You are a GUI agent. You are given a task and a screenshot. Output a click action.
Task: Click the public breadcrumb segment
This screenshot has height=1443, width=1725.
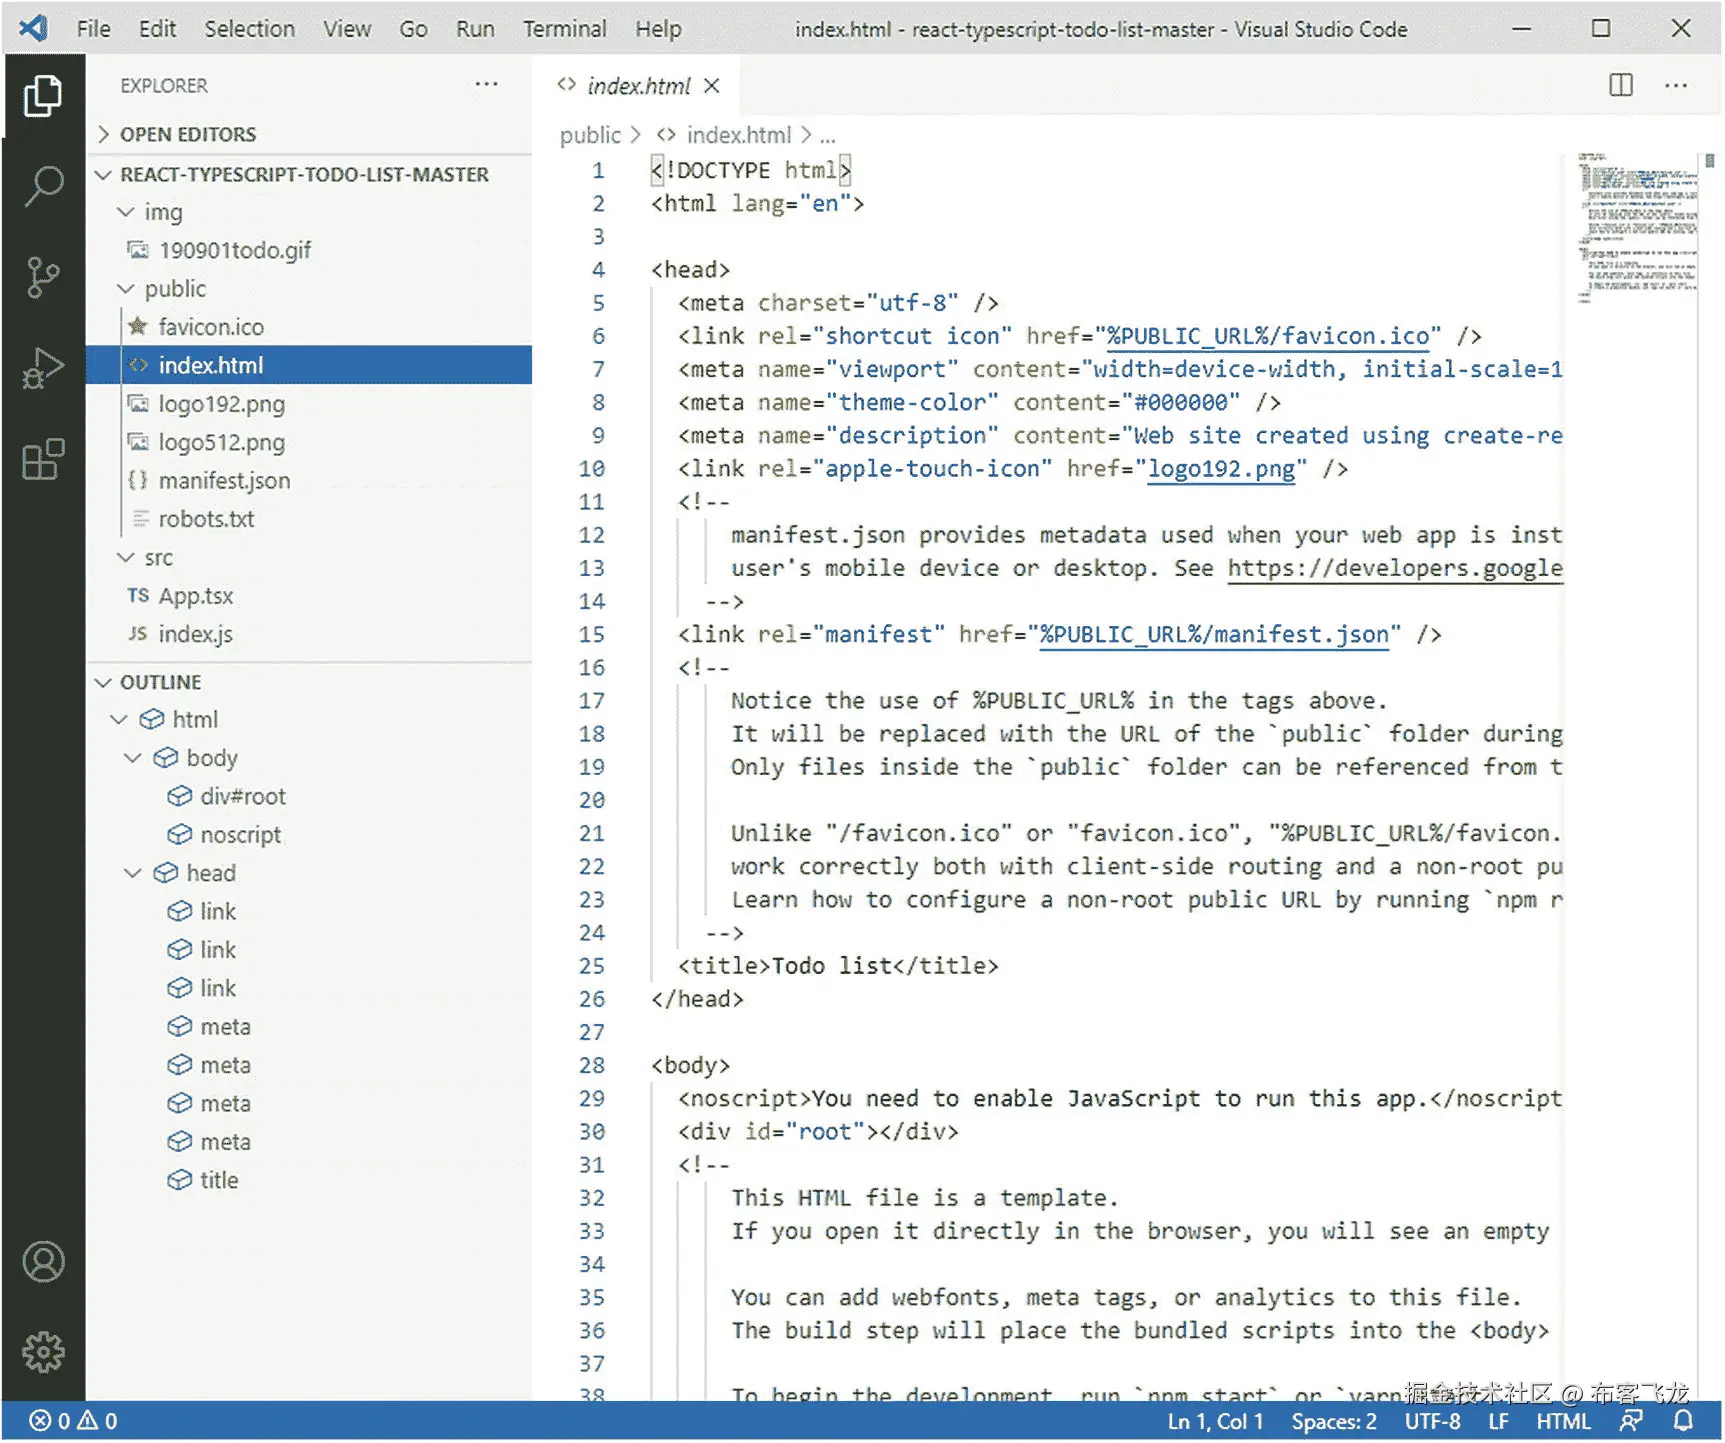[590, 135]
